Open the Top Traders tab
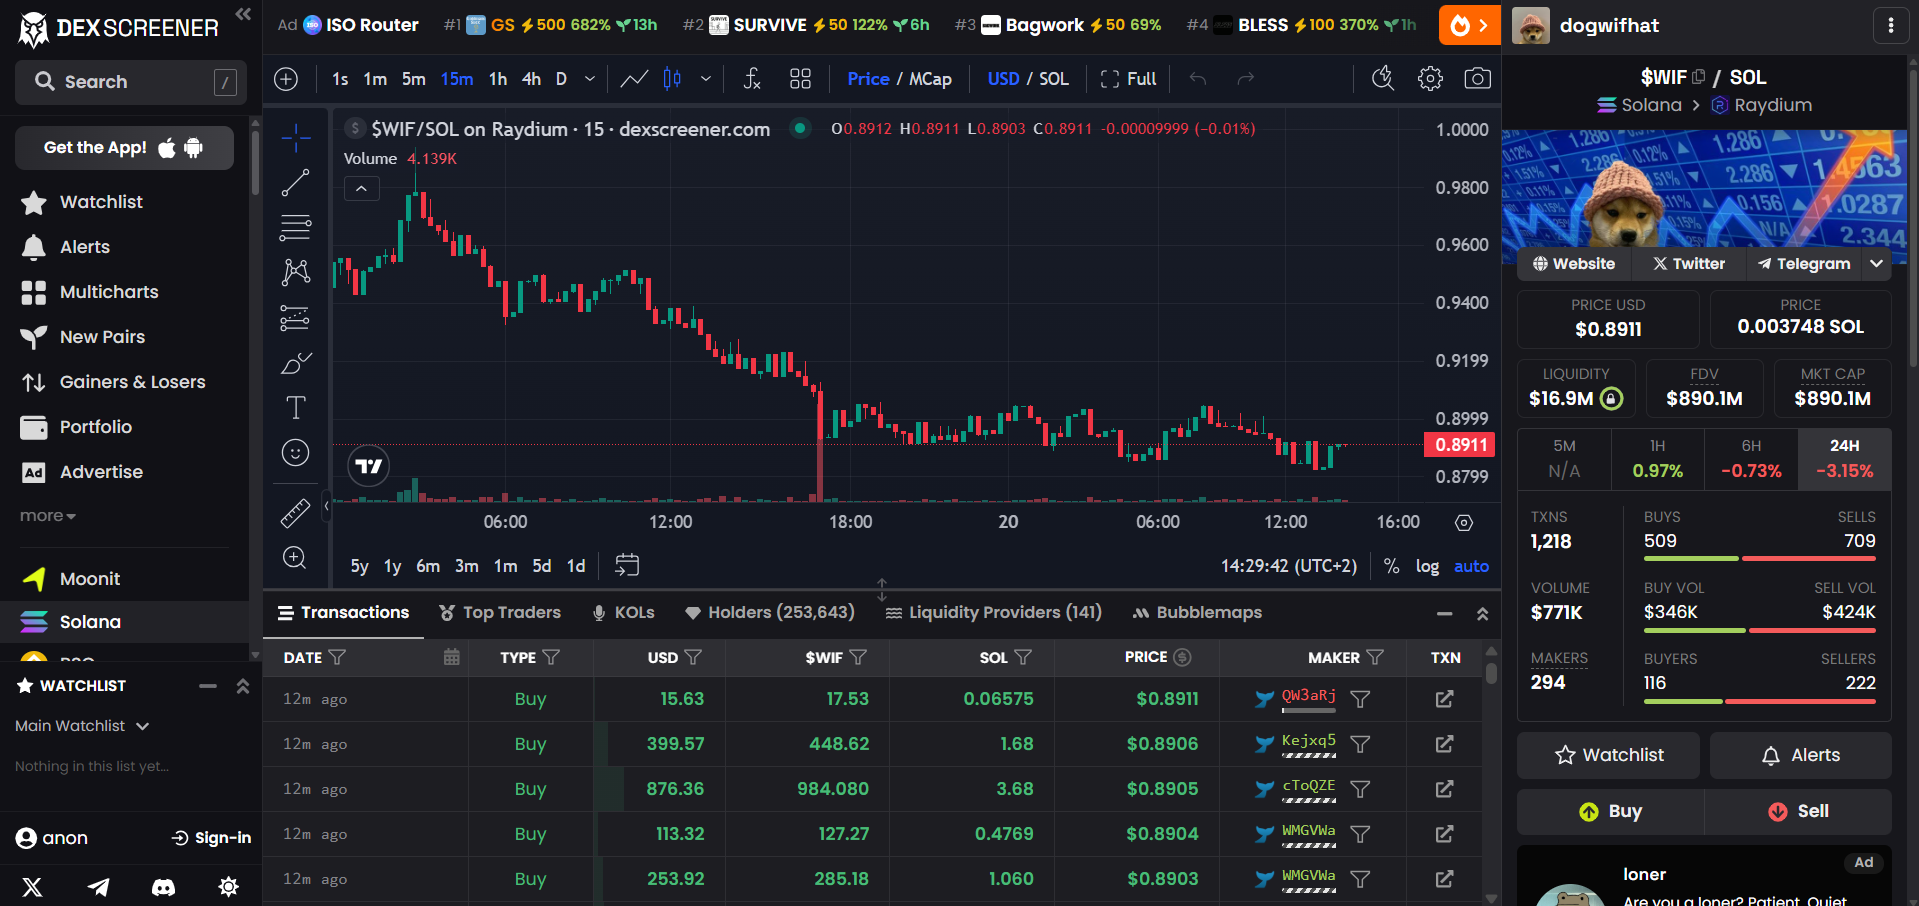Screen dimensions: 1919x906 tap(500, 612)
